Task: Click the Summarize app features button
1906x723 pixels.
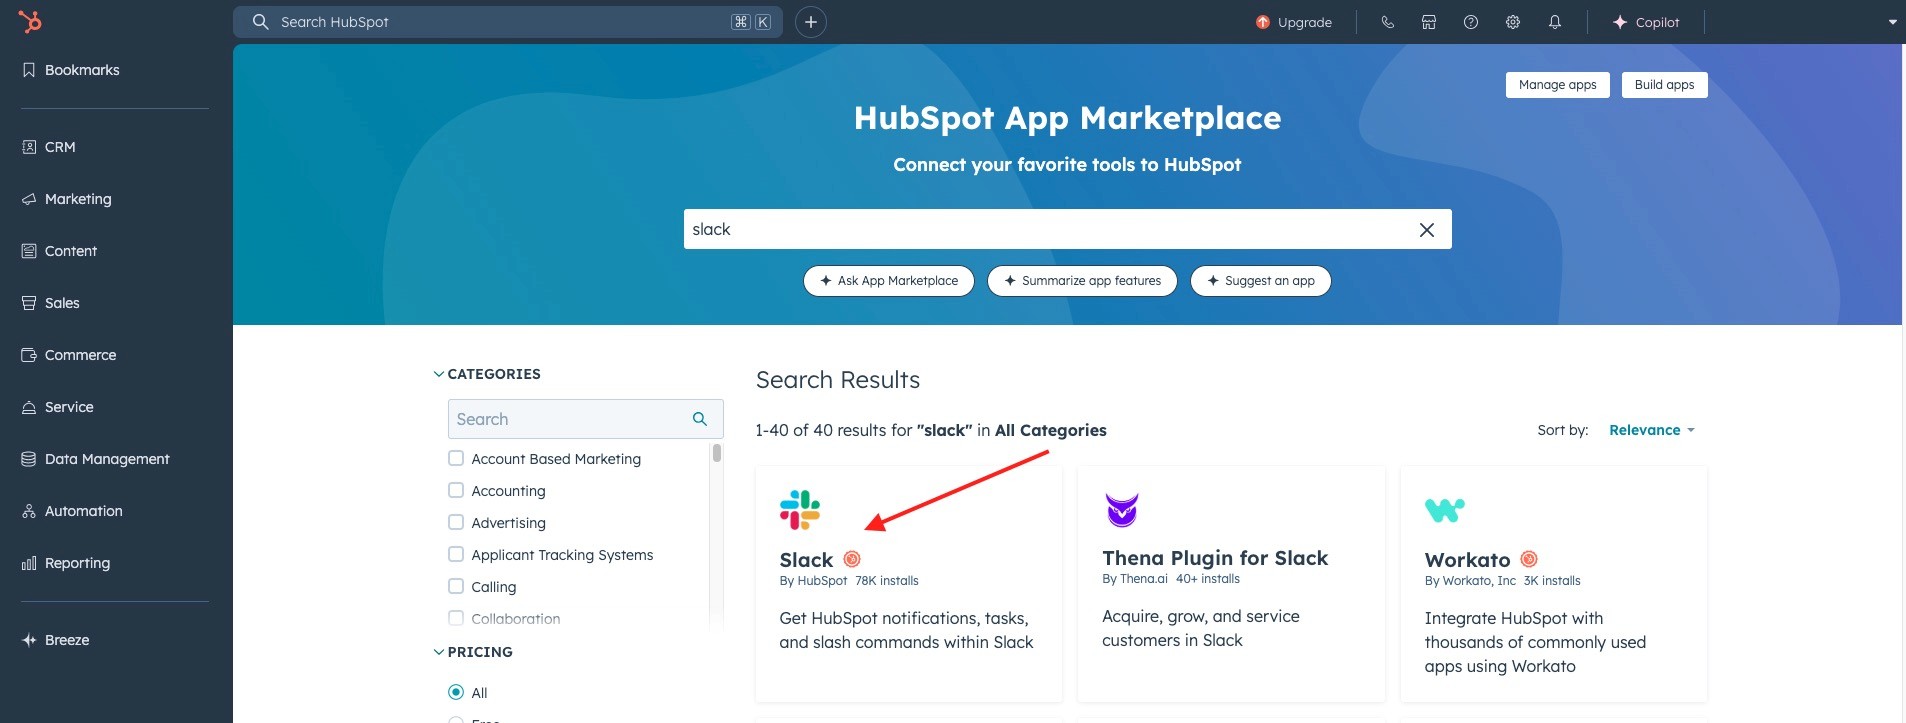Action: 1082,281
